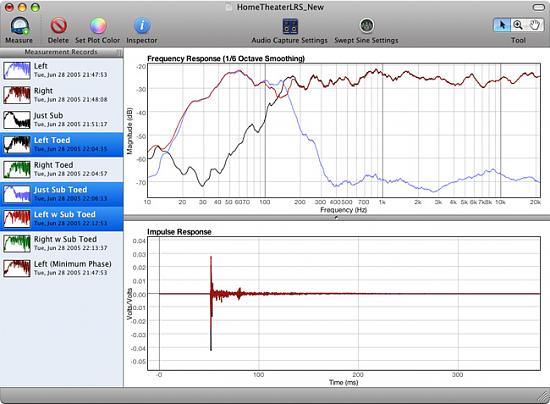Click the title bar document proxy icon
Image resolution: width=550 pixels, height=404 pixels.
coord(229,7)
